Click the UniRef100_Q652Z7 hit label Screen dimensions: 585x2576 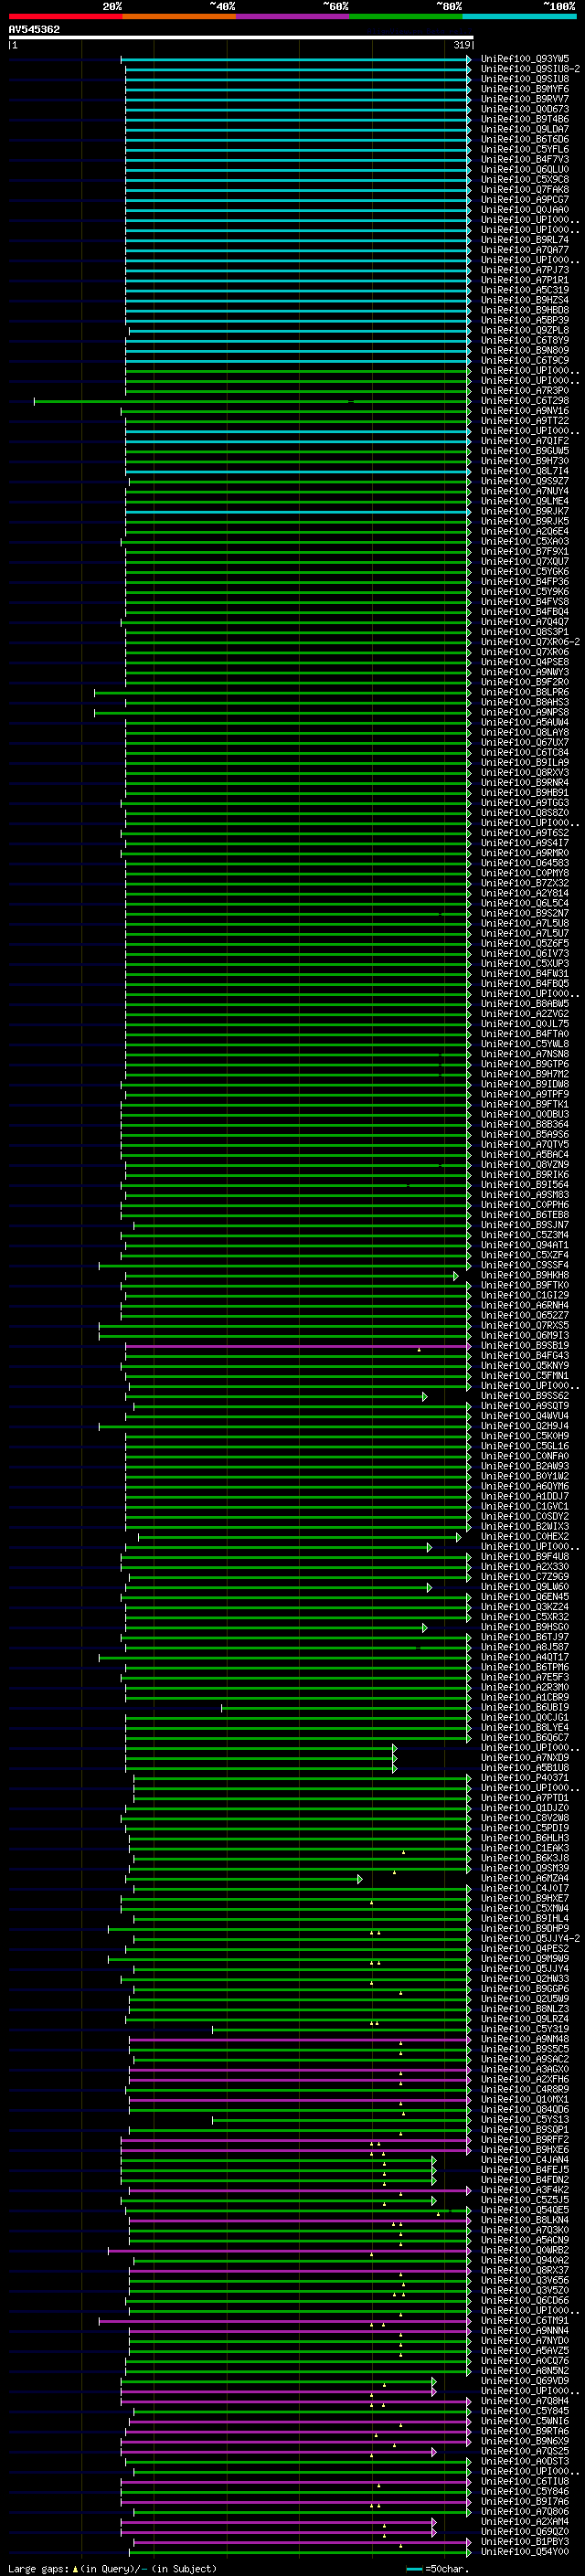525,1316
